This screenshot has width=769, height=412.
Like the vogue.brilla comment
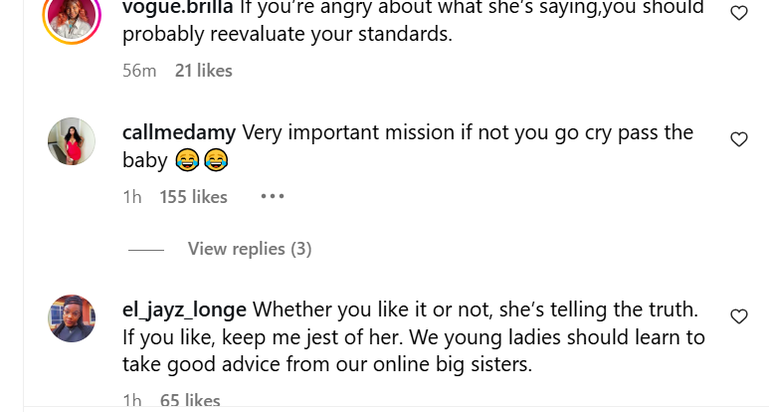click(739, 13)
